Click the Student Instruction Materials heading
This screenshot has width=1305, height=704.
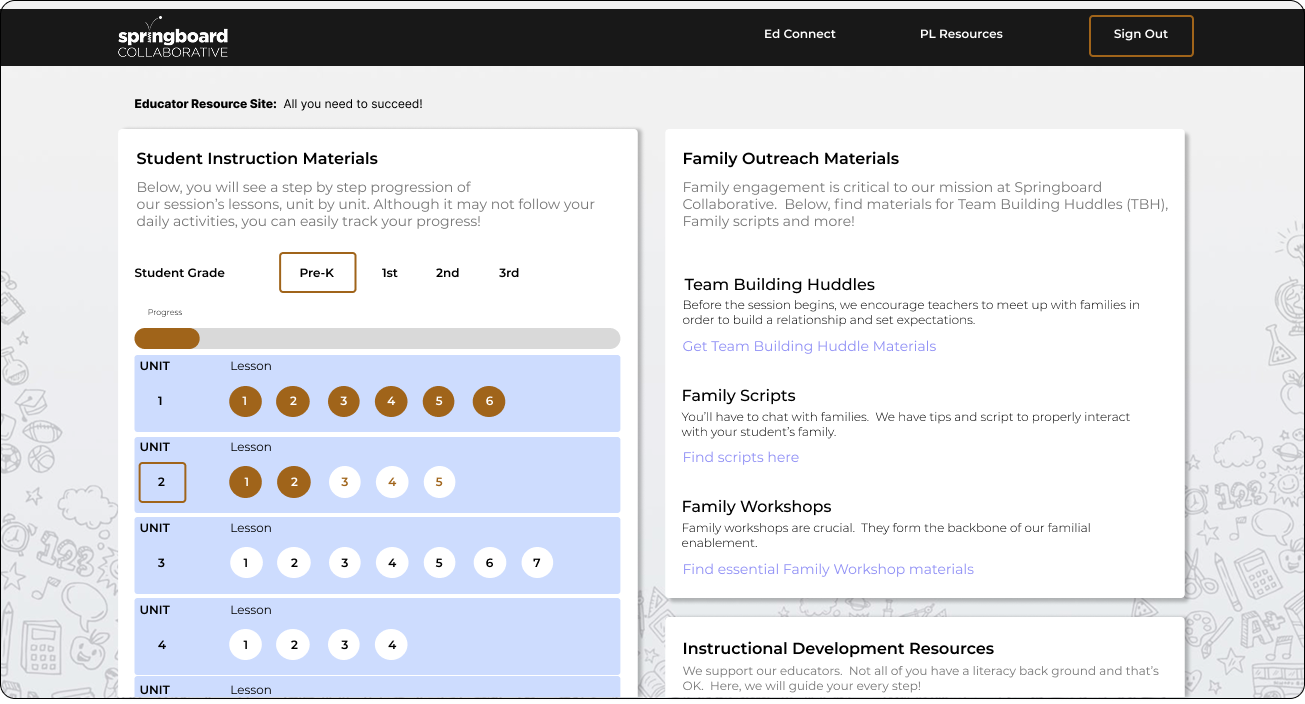point(257,158)
